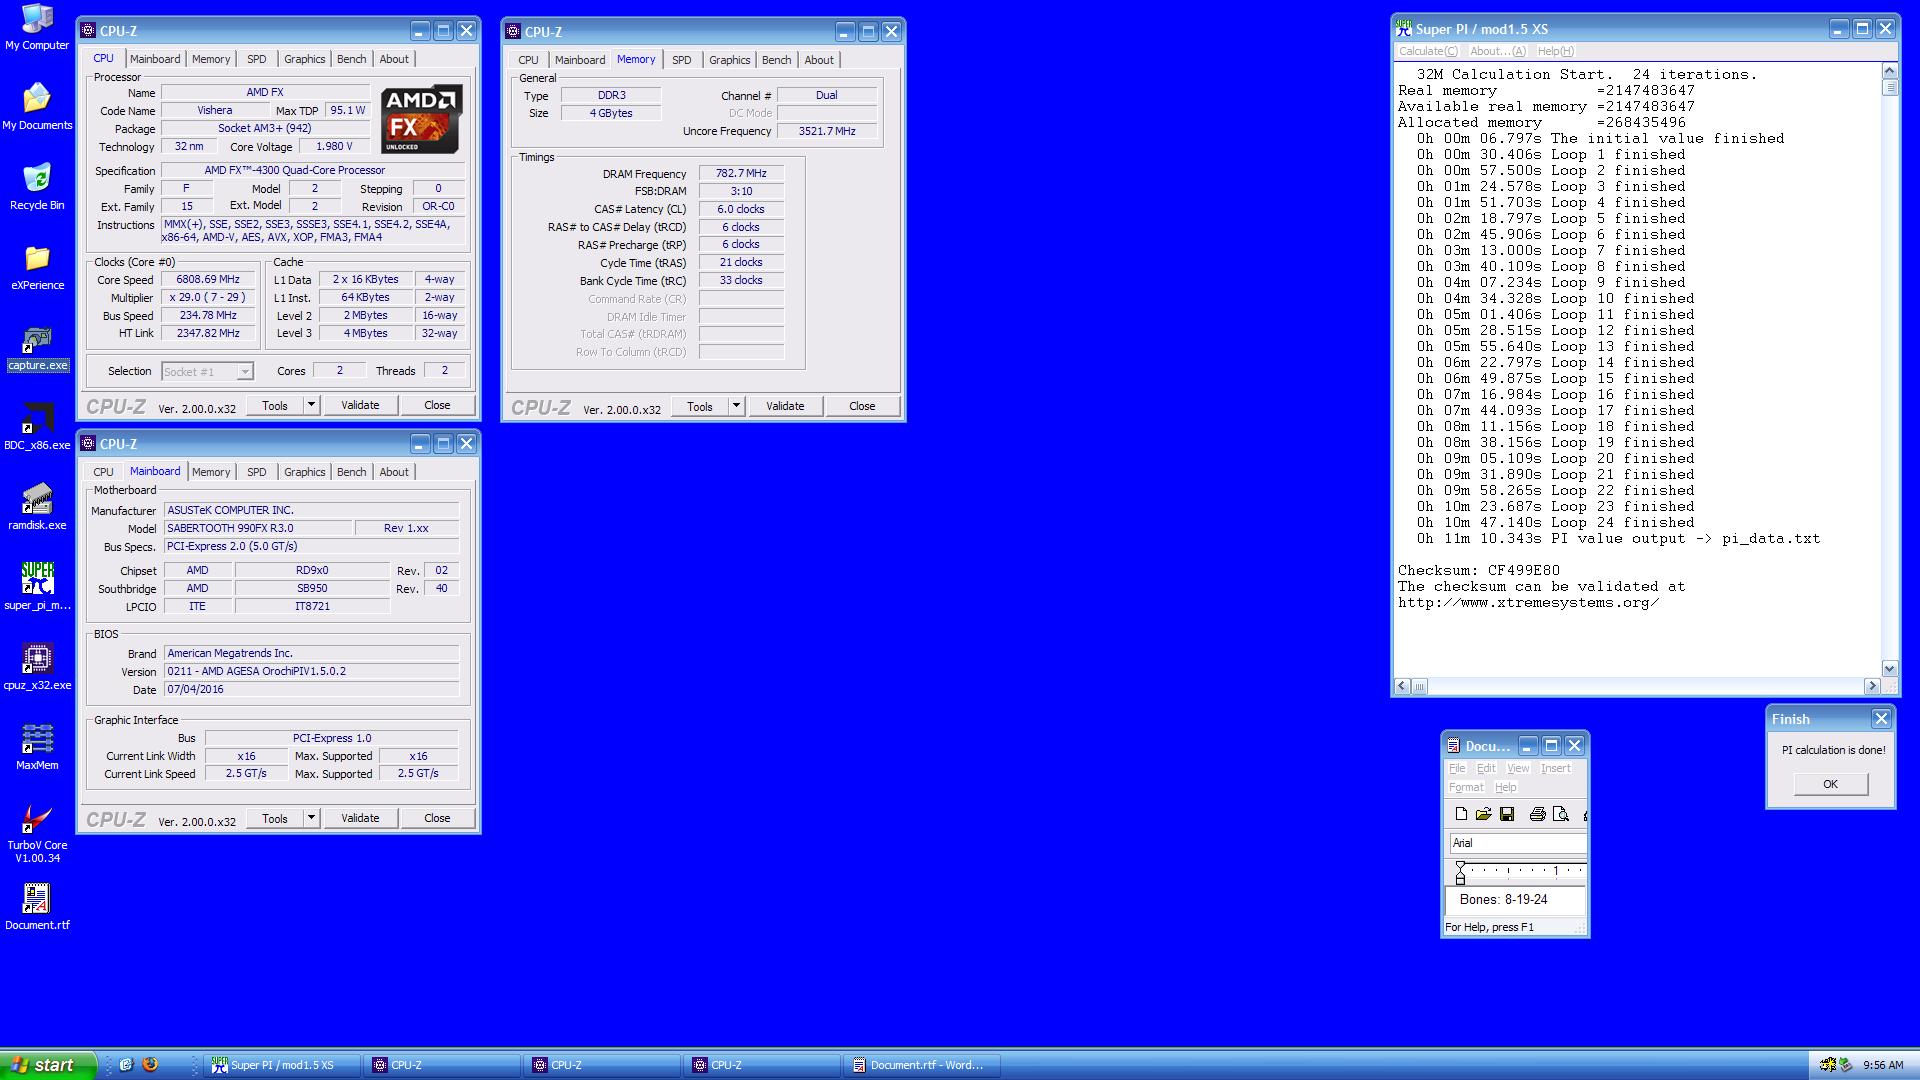Click the indent marker on WordPad ruler

[x=1460, y=872]
